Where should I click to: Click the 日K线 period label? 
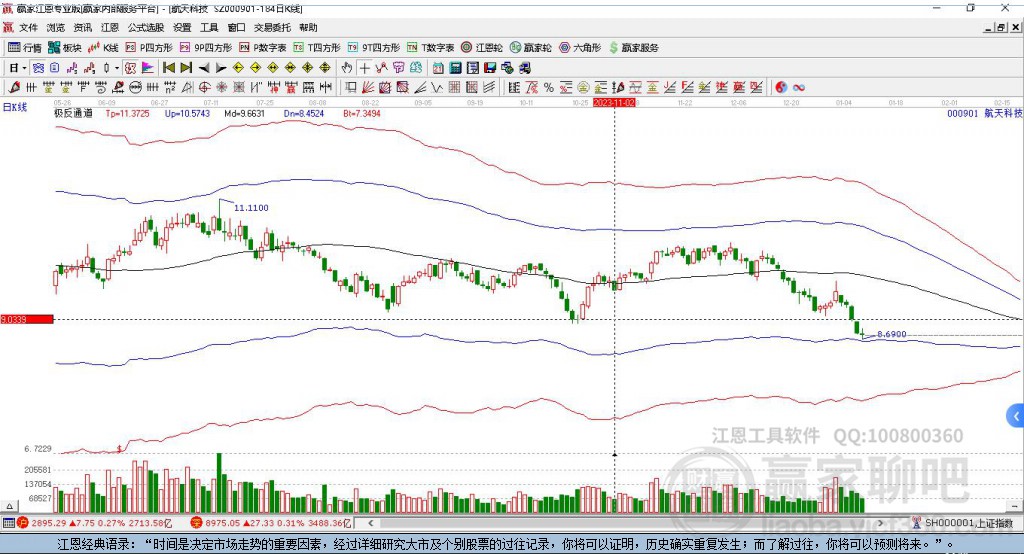(x=14, y=108)
